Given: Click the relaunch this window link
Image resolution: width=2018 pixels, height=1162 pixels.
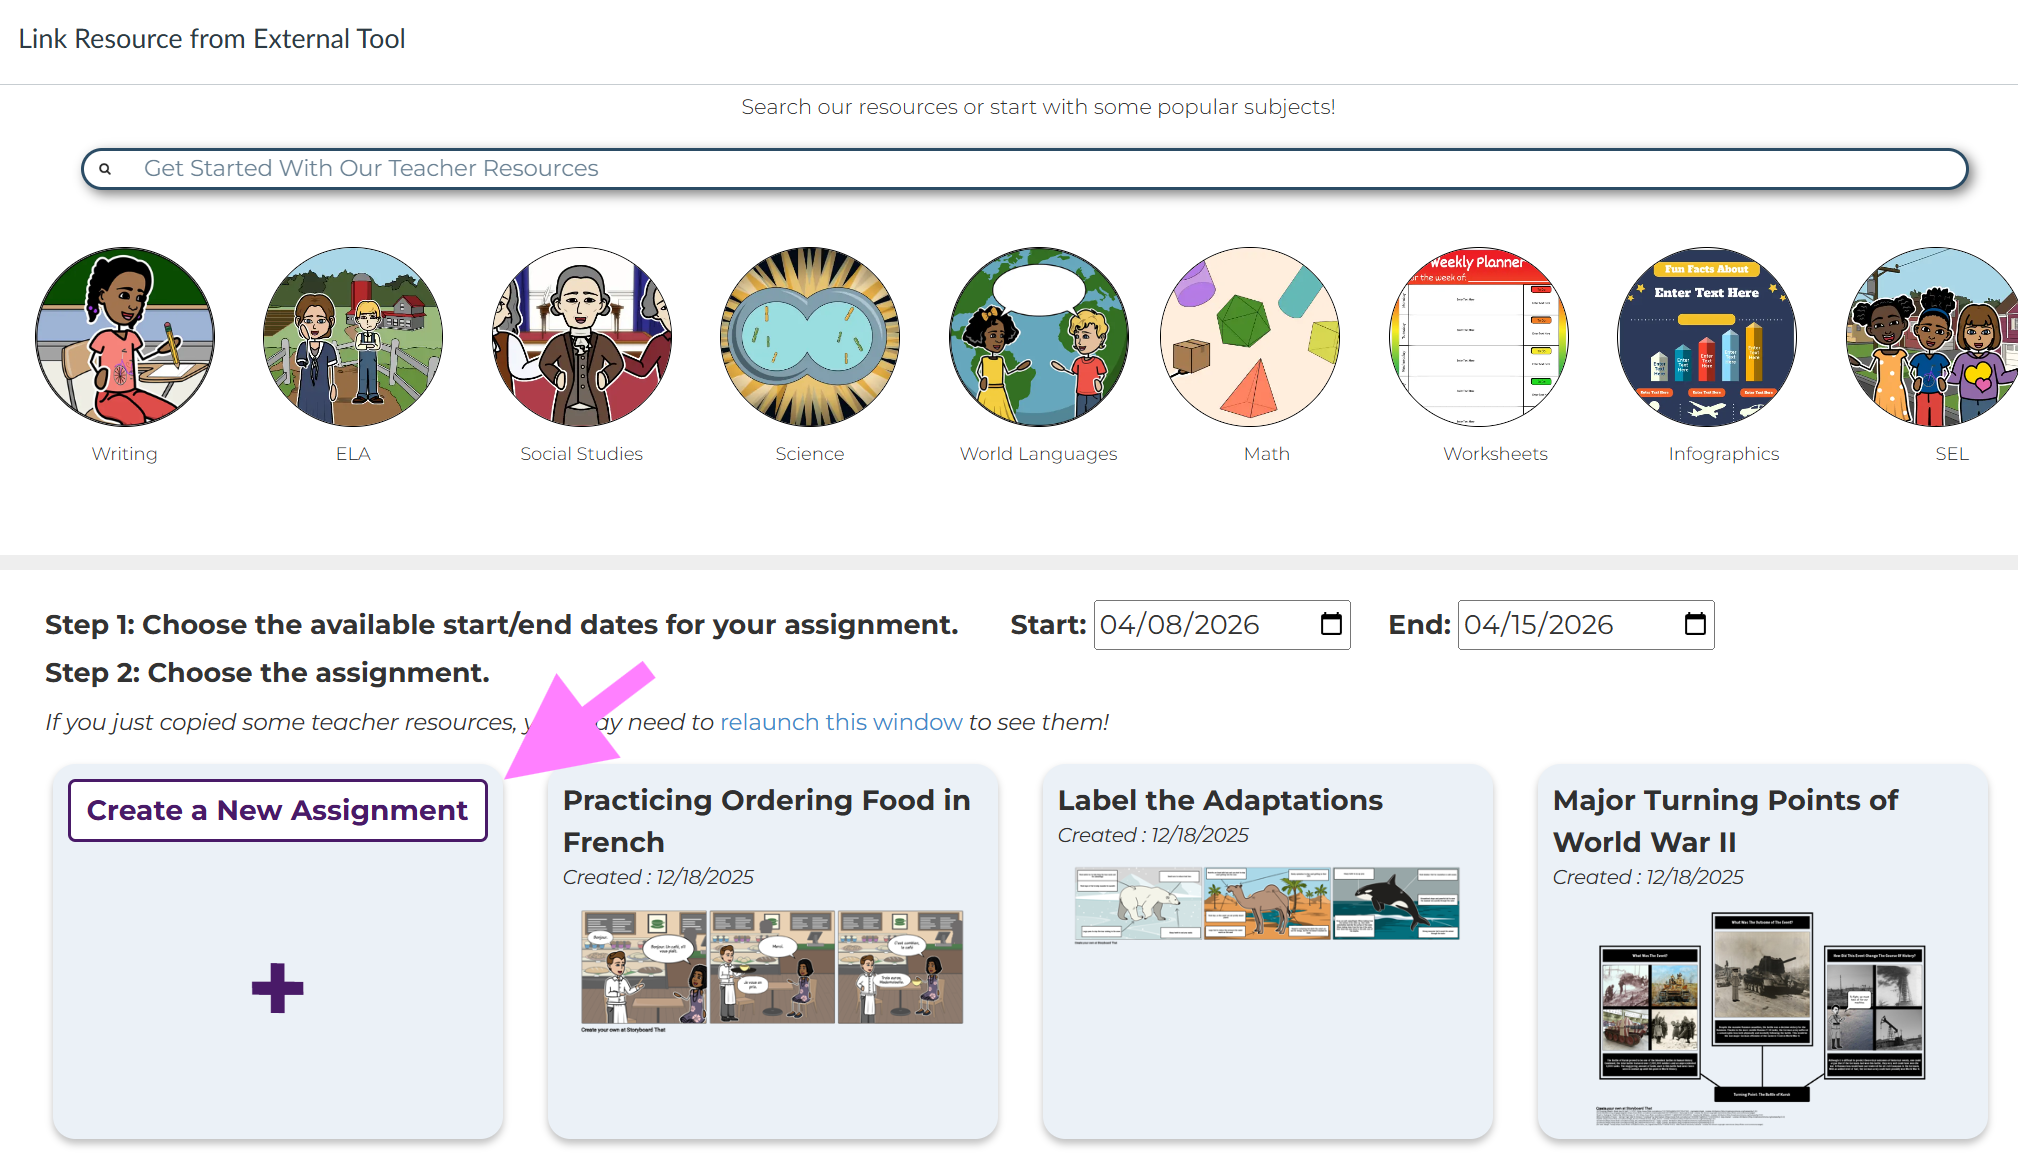Looking at the screenshot, I should tap(841, 722).
